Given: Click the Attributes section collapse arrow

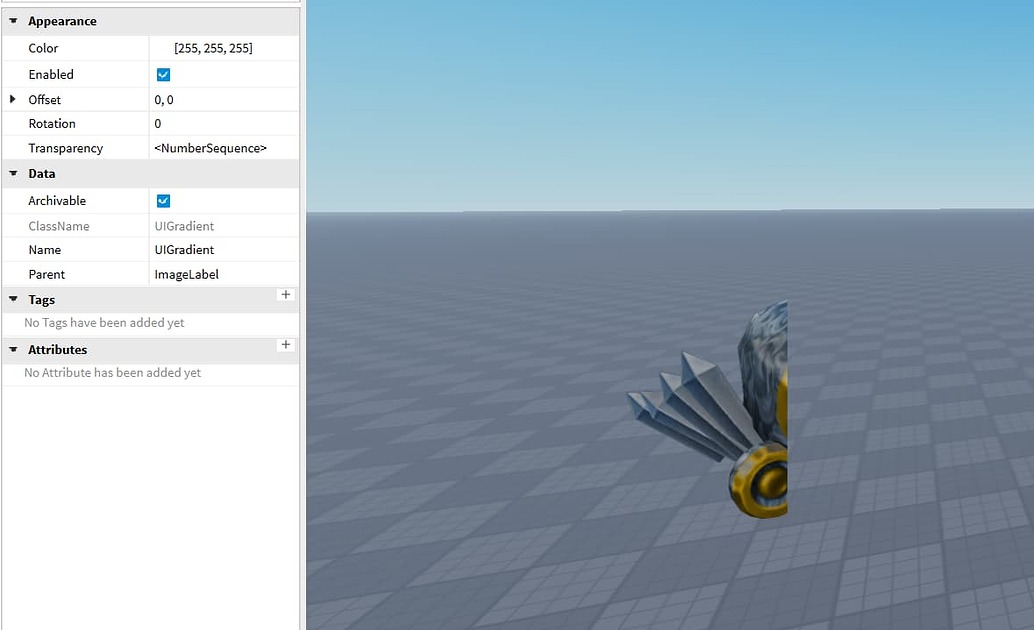Looking at the screenshot, I should [x=12, y=349].
